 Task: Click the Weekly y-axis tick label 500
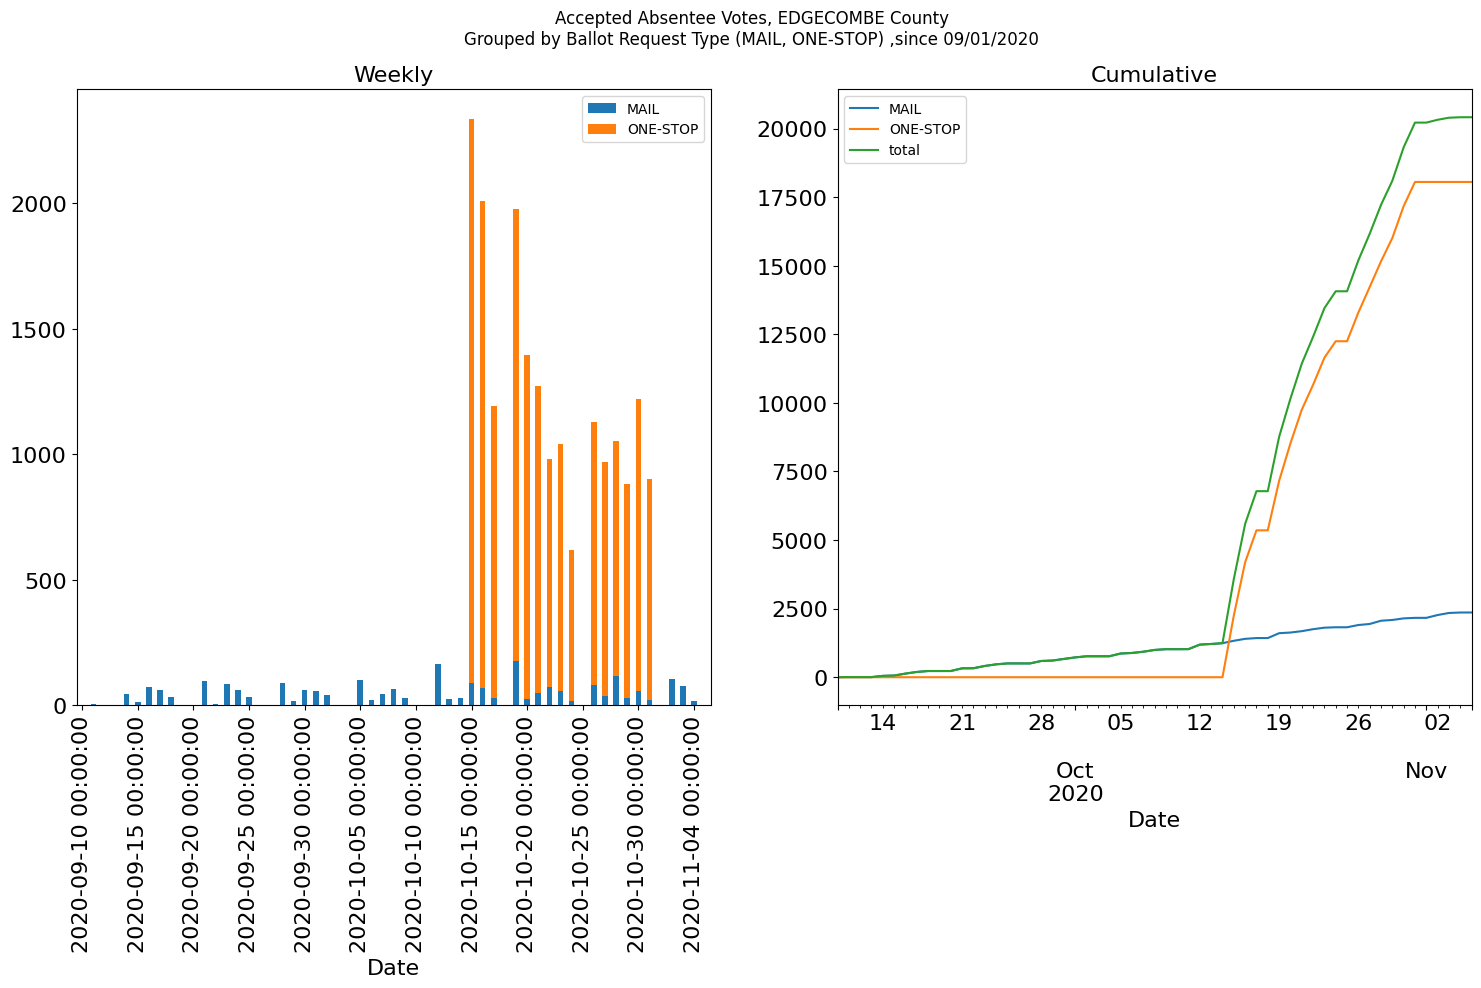tap(45, 581)
